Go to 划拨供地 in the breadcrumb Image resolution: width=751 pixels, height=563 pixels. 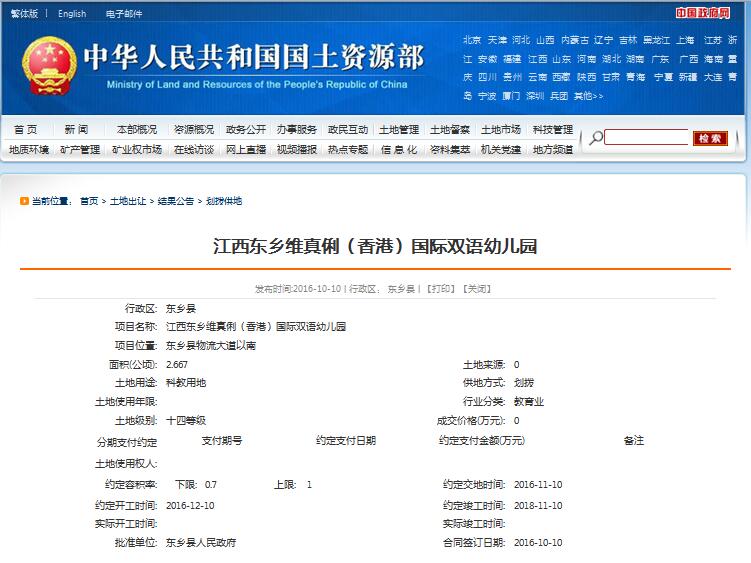coord(224,201)
